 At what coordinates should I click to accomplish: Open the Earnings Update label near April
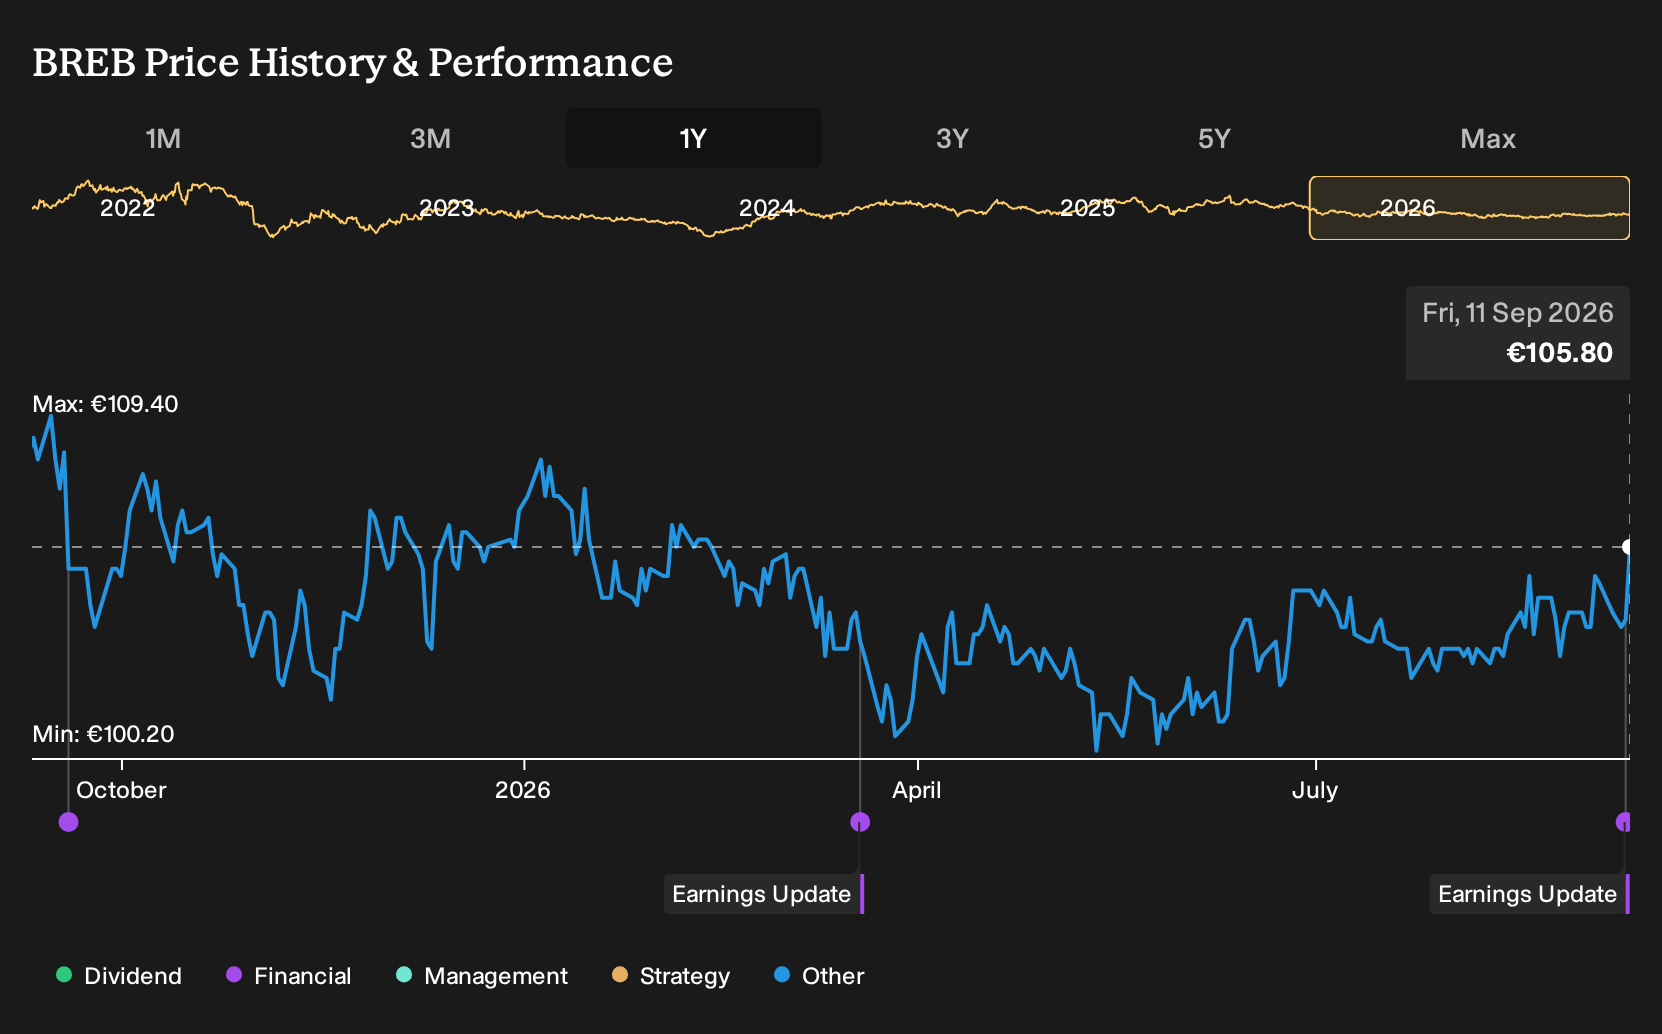point(764,894)
